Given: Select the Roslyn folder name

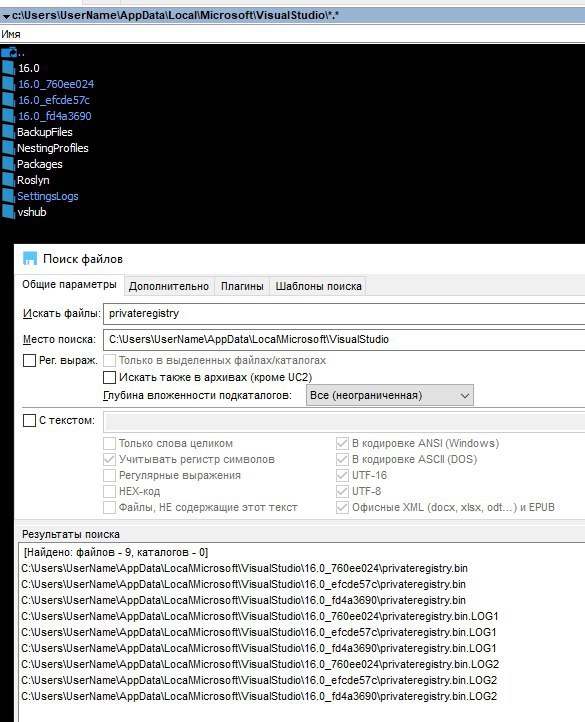Looking at the screenshot, I should click(33, 180).
